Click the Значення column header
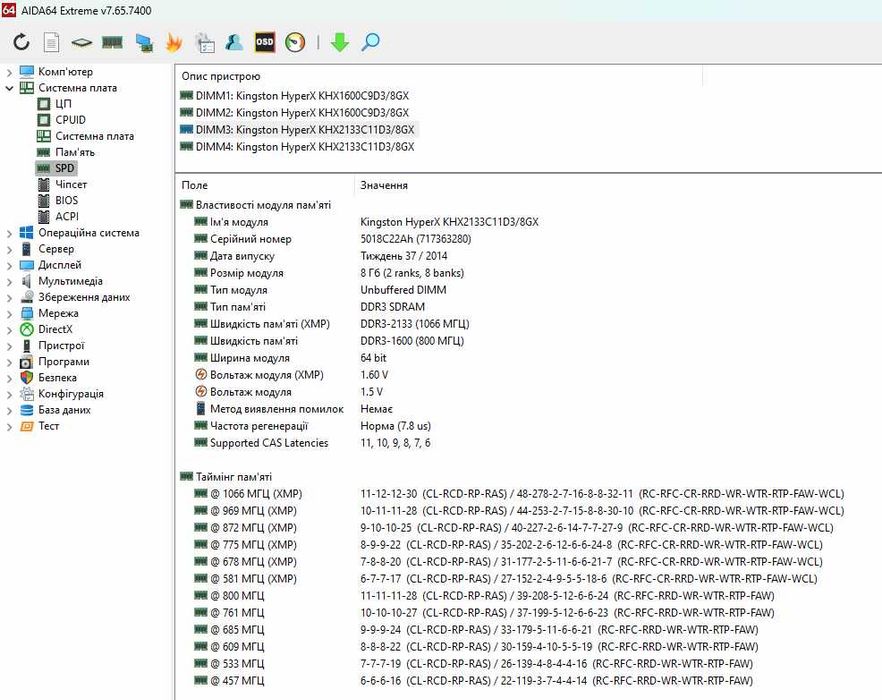This screenshot has height=700, width=882. pyautogui.click(x=384, y=185)
